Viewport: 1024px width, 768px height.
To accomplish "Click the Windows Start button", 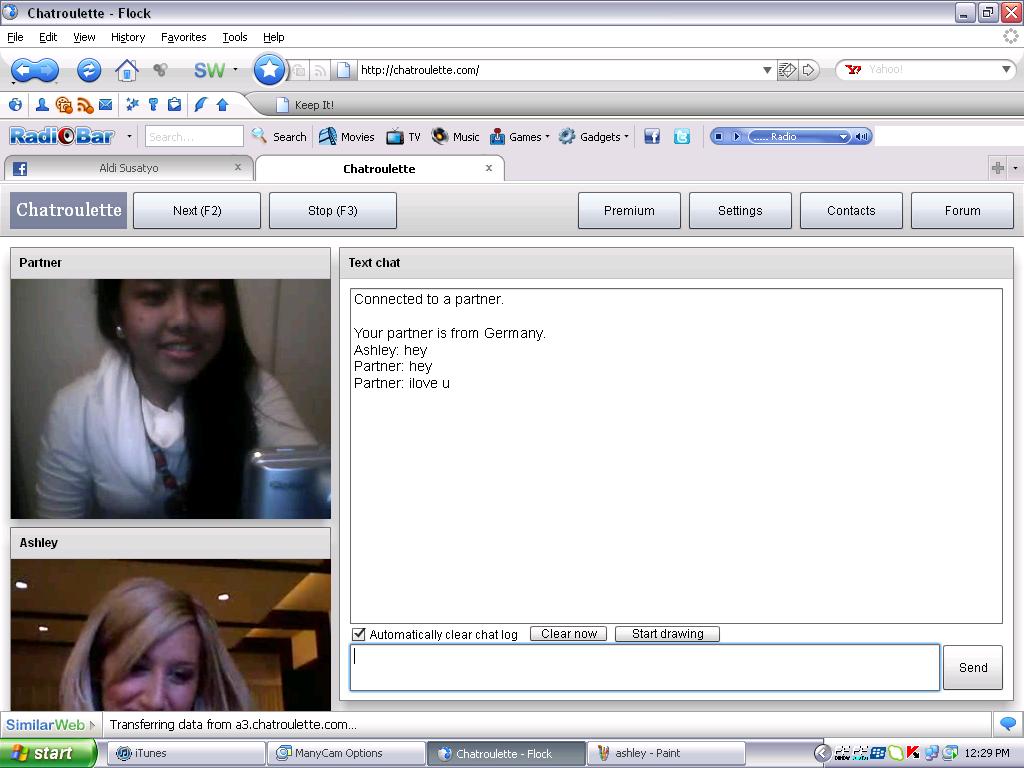I will tap(48, 753).
